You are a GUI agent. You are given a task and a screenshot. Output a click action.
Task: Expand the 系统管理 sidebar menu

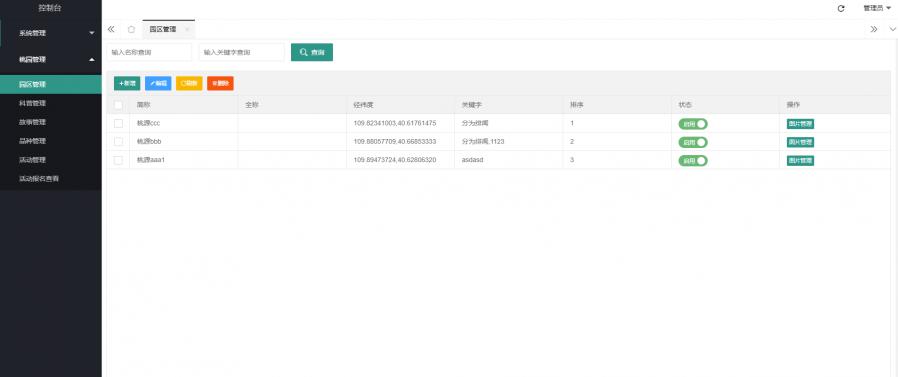coord(51,33)
